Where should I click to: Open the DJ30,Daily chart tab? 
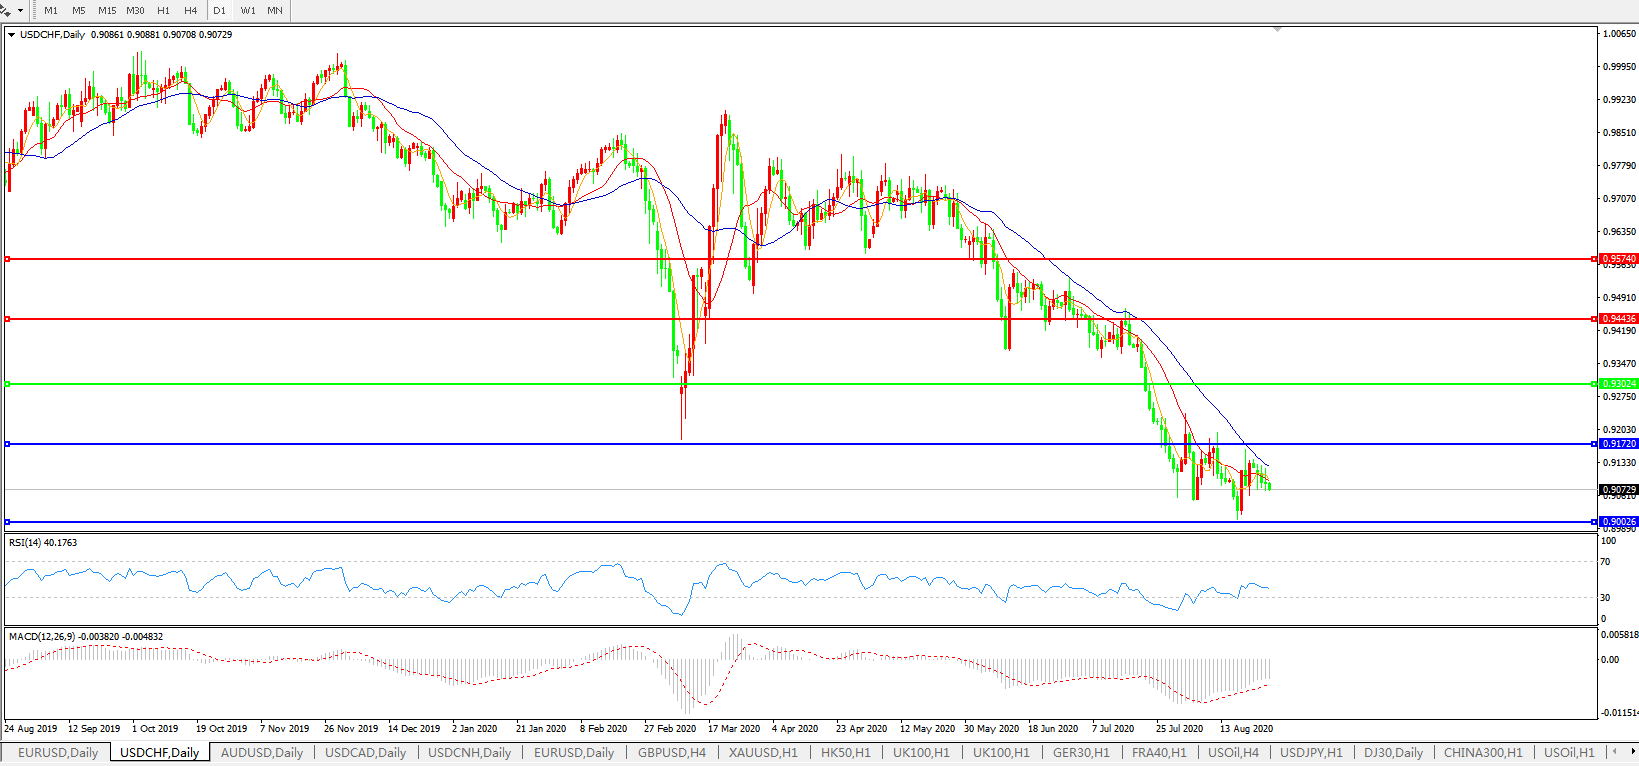[1393, 752]
